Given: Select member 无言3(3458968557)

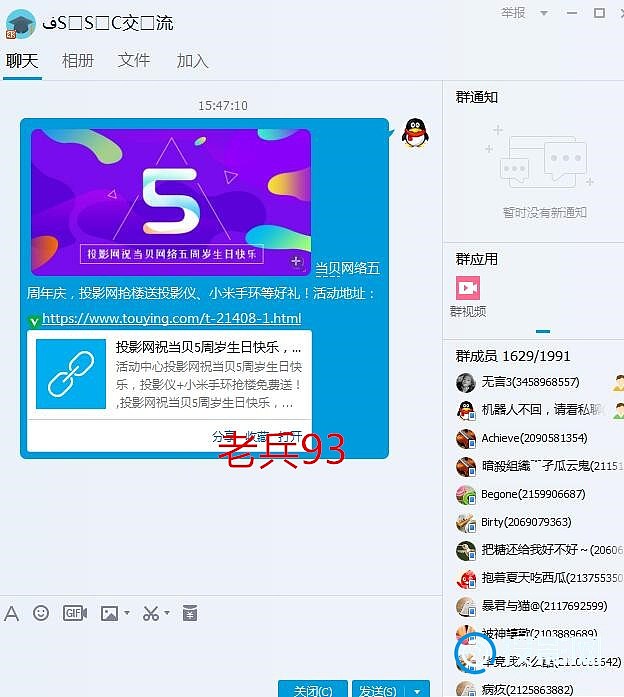Looking at the screenshot, I should 530,382.
